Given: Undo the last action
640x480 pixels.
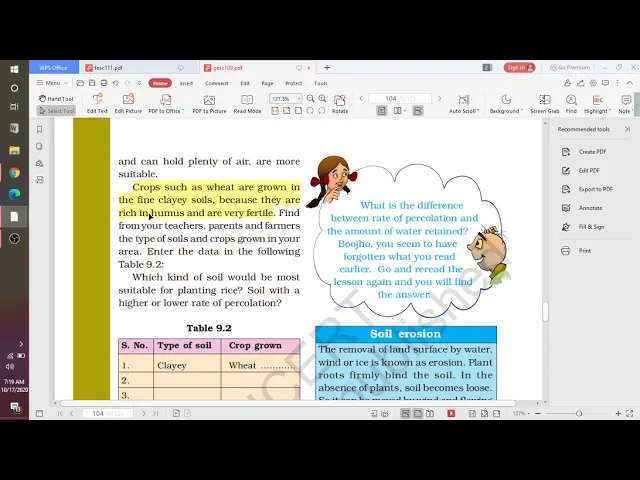Looking at the screenshot, I should click(116, 83).
